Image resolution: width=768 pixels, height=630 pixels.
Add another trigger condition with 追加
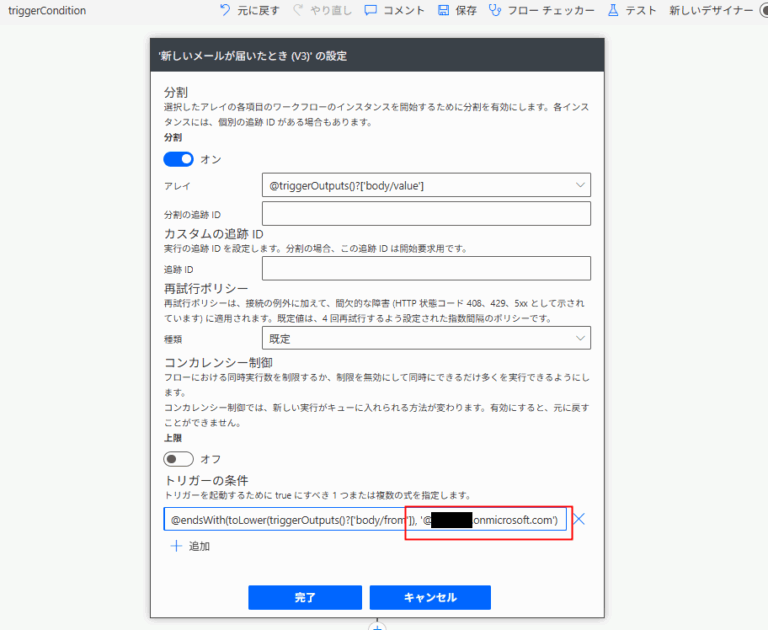pos(190,546)
